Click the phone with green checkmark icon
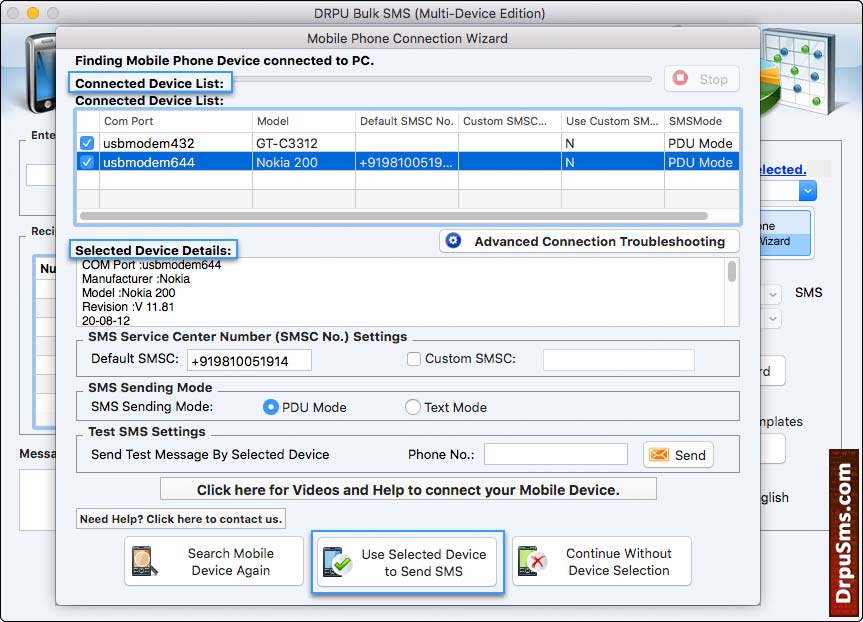This screenshot has width=863, height=622. pos(337,561)
